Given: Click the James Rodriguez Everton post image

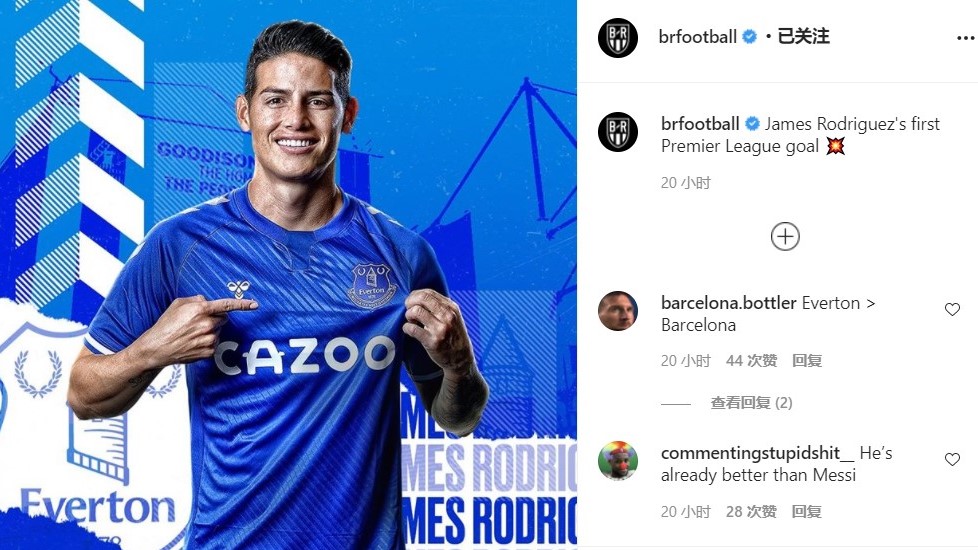Looking at the screenshot, I should tap(288, 275).
